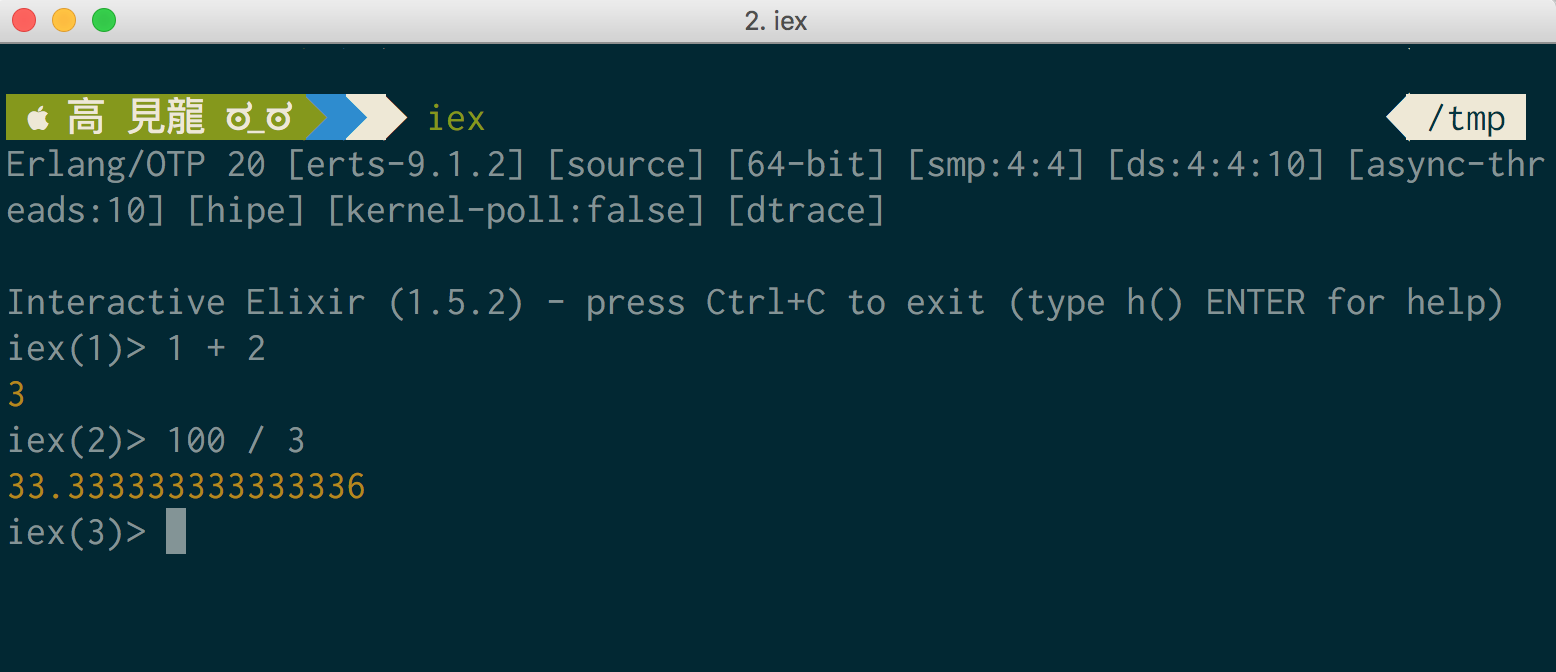Minimize the terminal with the yellow button
The height and width of the screenshot is (672, 1556).
click(x=64, y=20)
